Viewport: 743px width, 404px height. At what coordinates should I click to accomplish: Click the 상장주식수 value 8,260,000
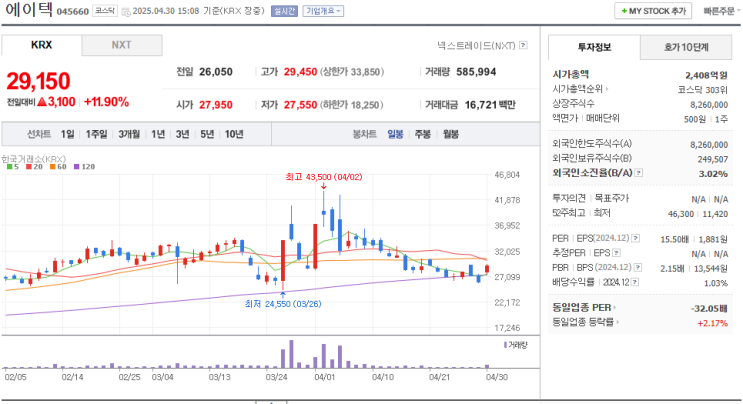point(709,105)
